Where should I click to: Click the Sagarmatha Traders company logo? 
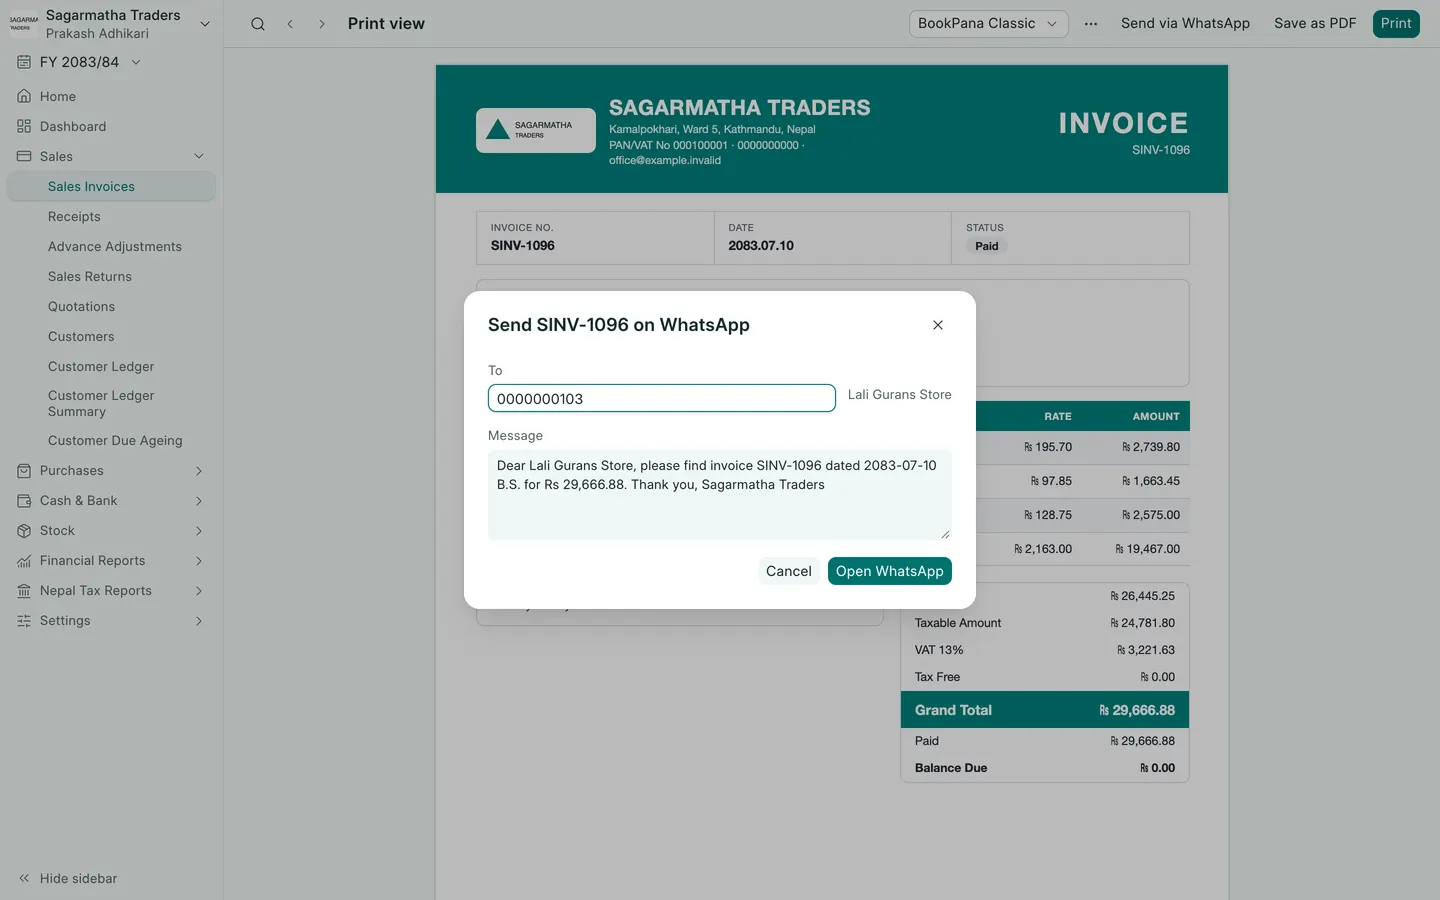coord(24,24)
